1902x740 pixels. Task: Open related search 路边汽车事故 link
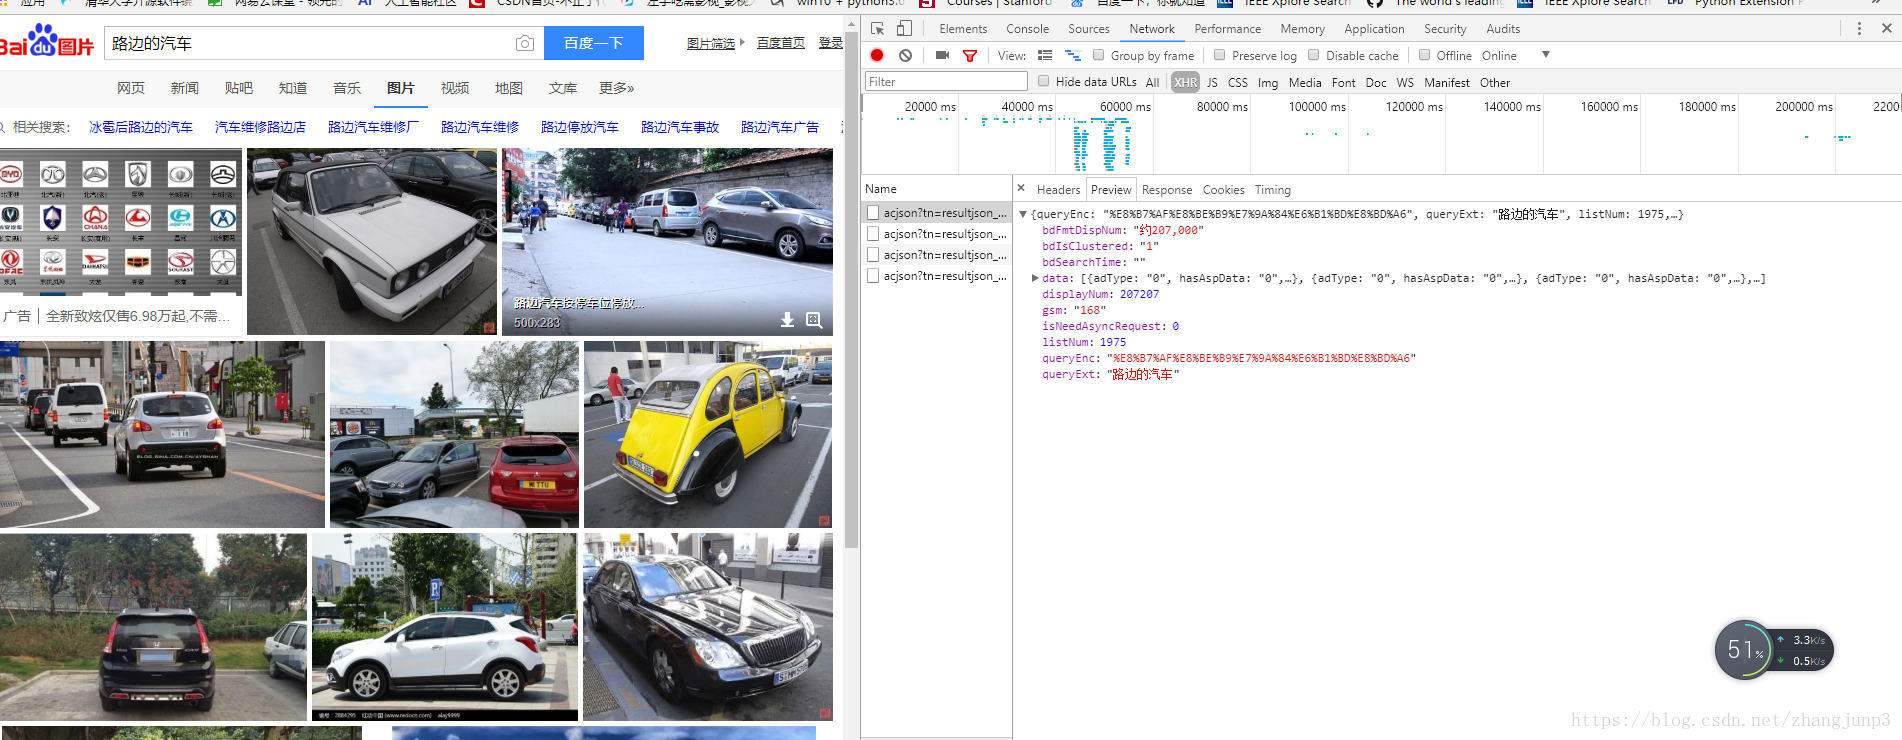(680, 127)
